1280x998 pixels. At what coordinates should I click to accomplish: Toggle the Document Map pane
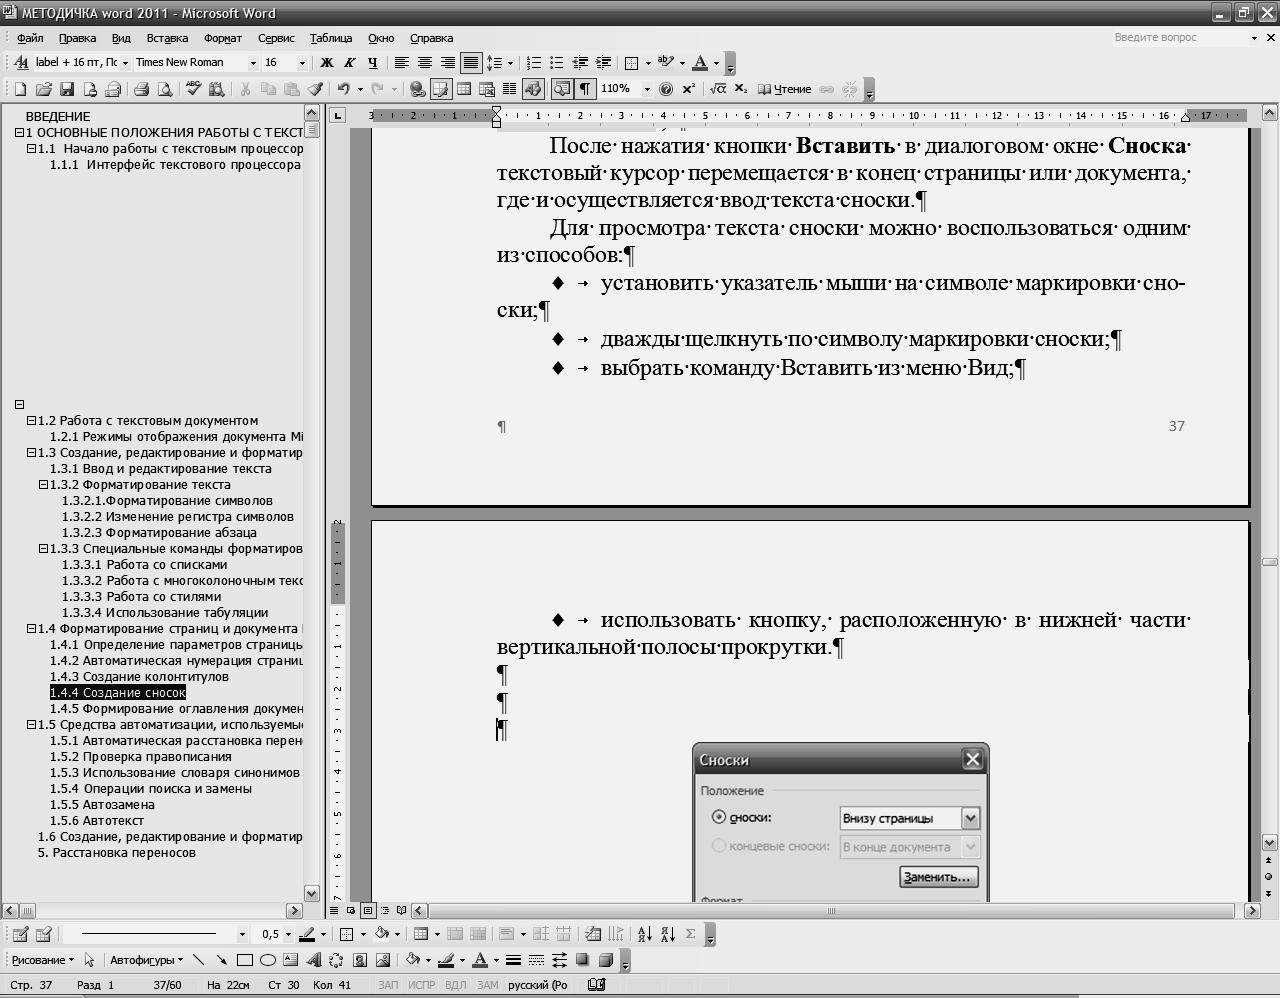562,89
